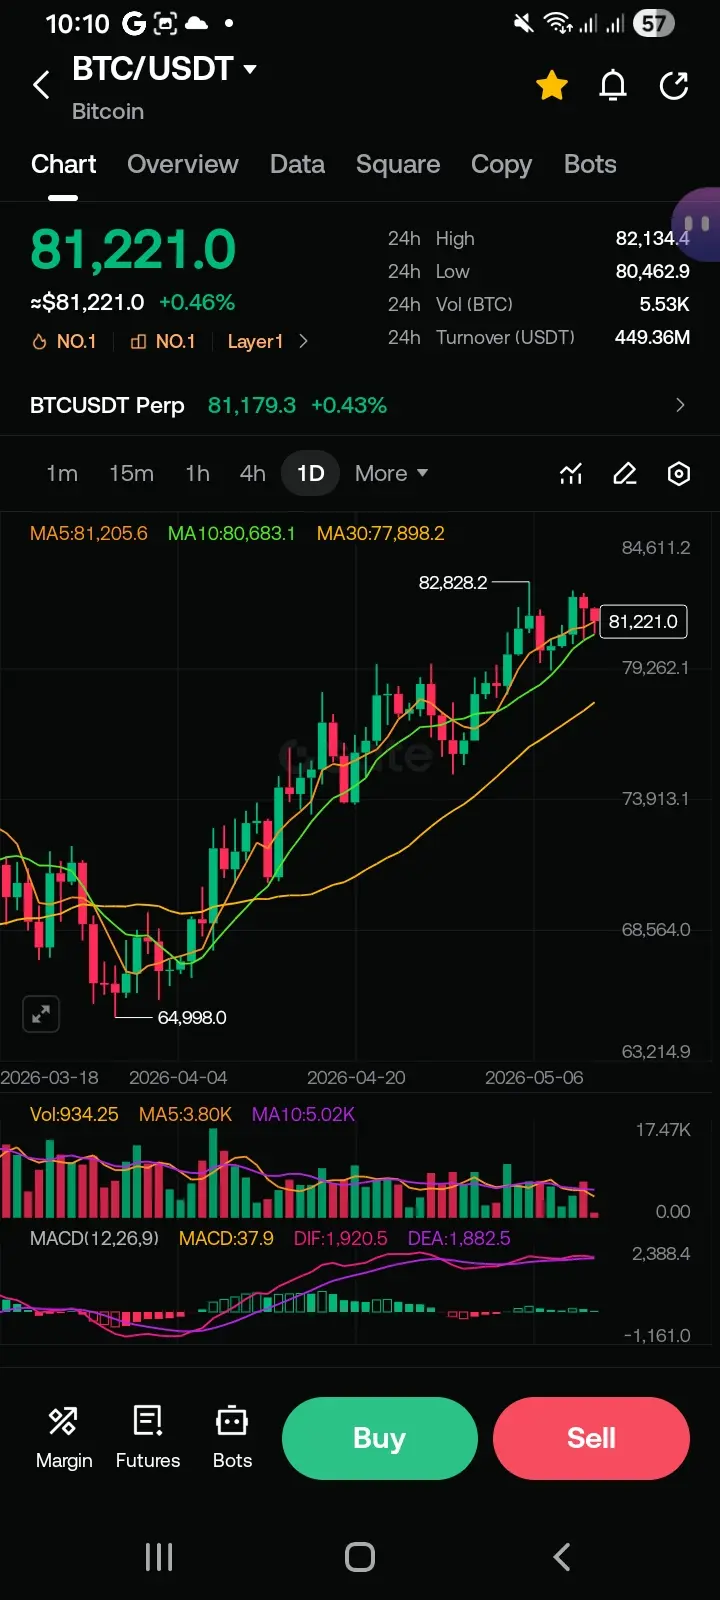The height and width of the screenshot is (1600, 720).
Task: Tap the purple floating assistant bubble
Action: click(x=697, y=224)
